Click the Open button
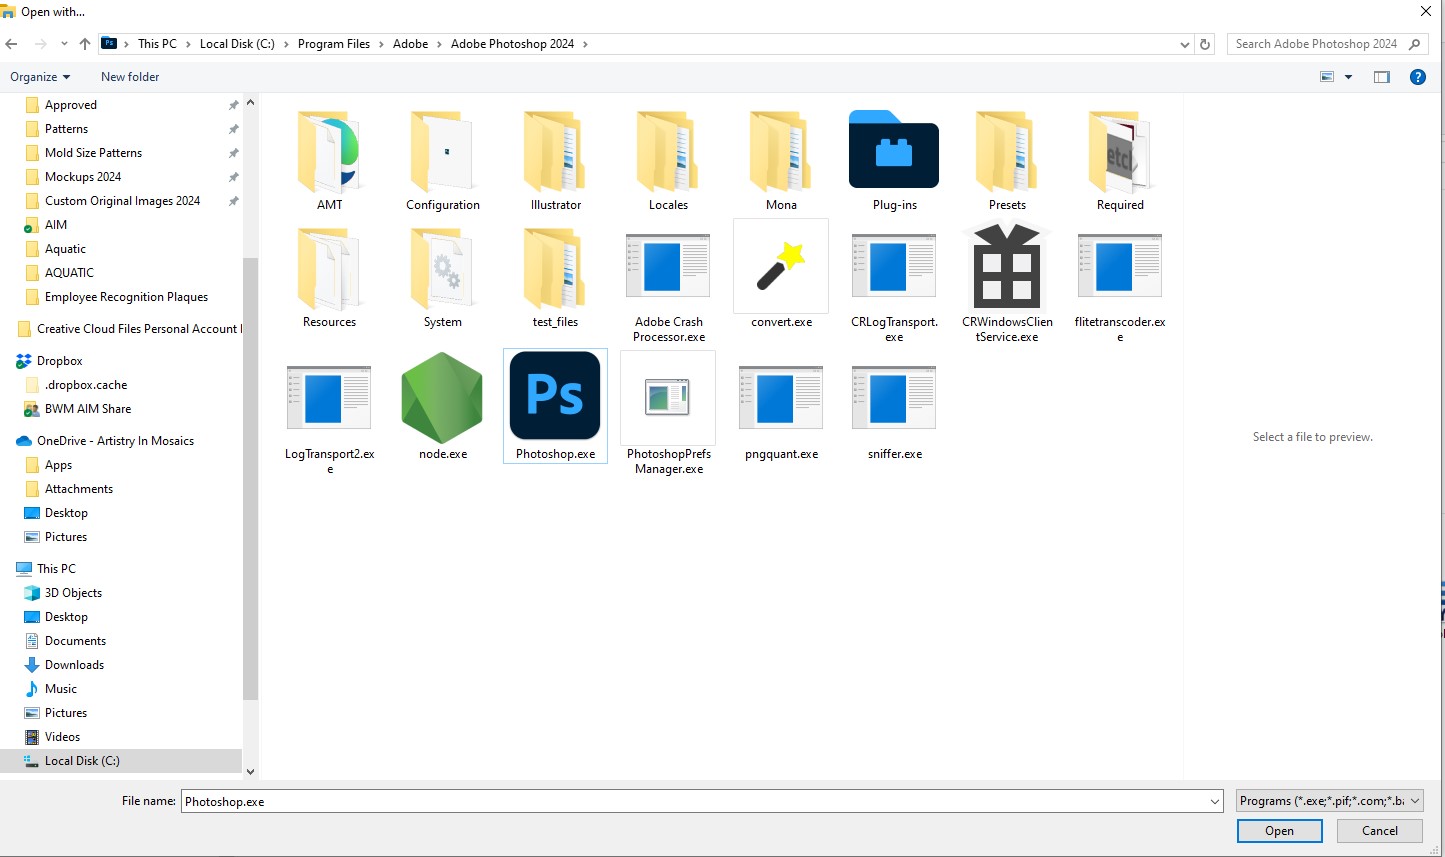 (x=1279, y=830)
